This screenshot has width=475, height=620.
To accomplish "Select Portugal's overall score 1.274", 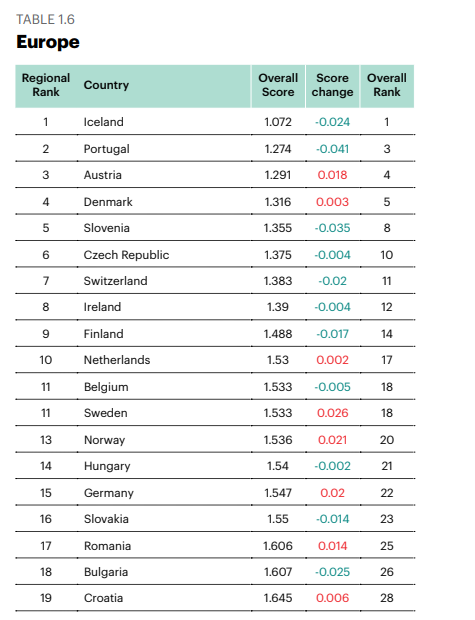I will (278, 149).
